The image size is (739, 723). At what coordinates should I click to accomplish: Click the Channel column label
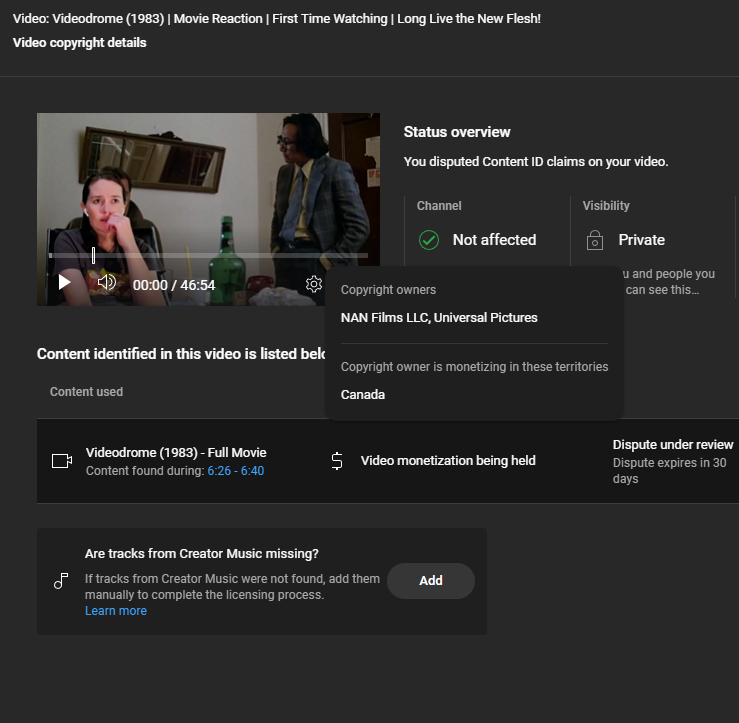tap(439, 205)
